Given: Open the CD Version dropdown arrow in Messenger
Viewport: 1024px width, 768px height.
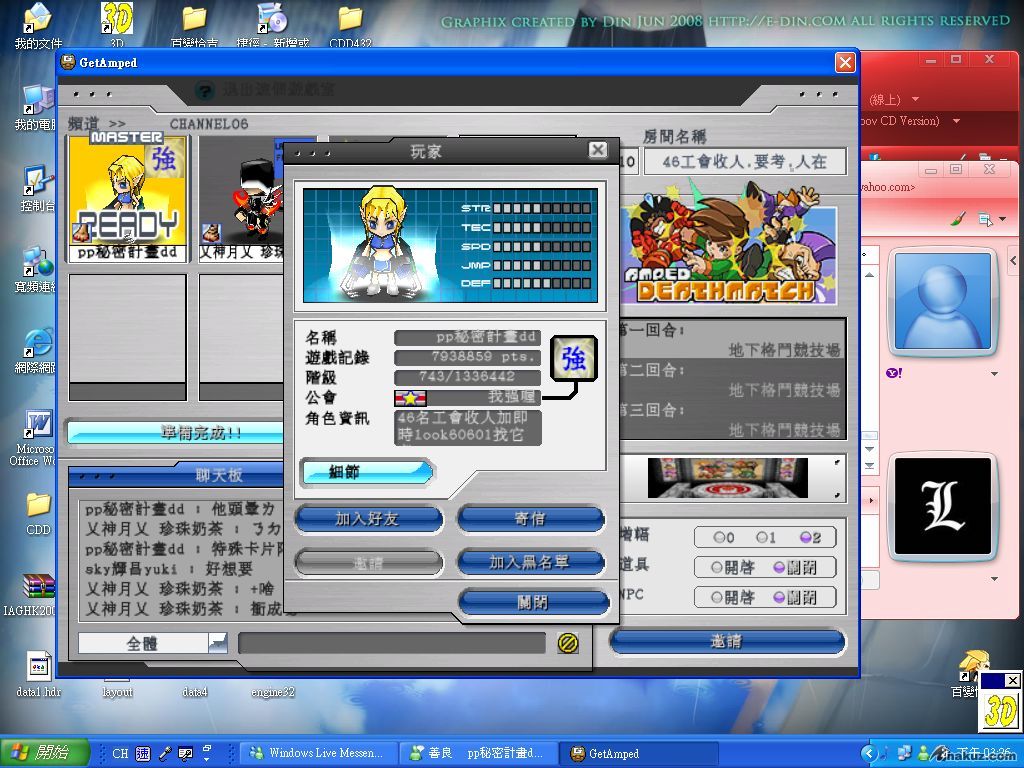Looking at the screenshot, I should pos(957,121).
